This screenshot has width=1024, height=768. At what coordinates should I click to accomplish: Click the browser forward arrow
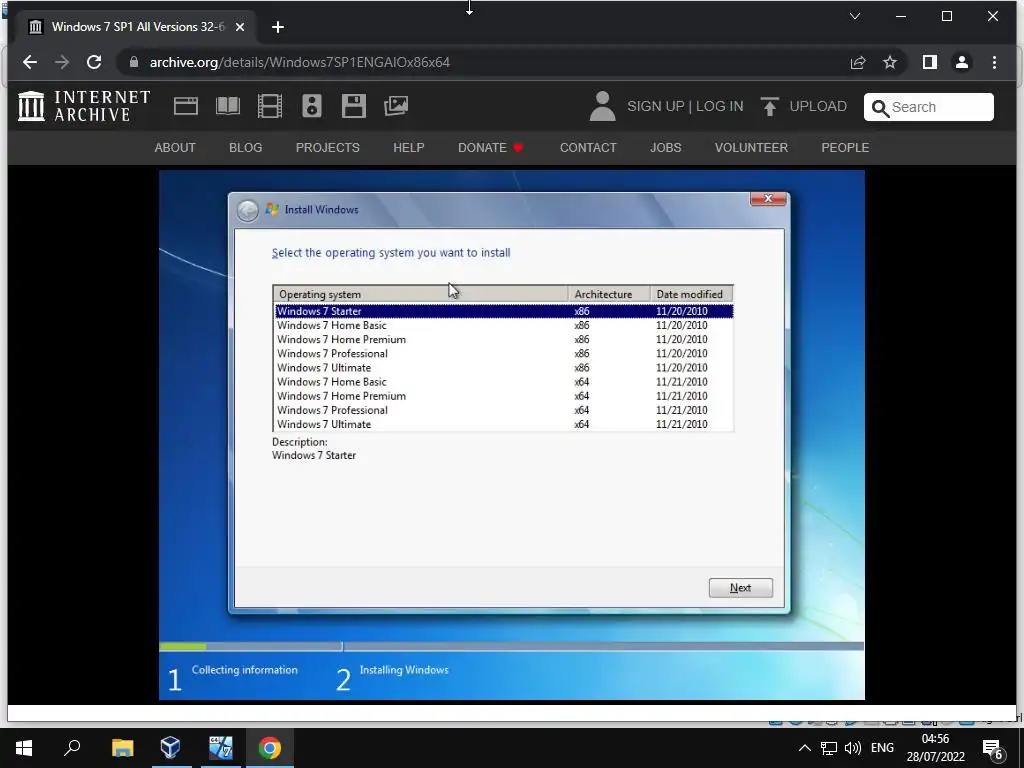[62, 62]
